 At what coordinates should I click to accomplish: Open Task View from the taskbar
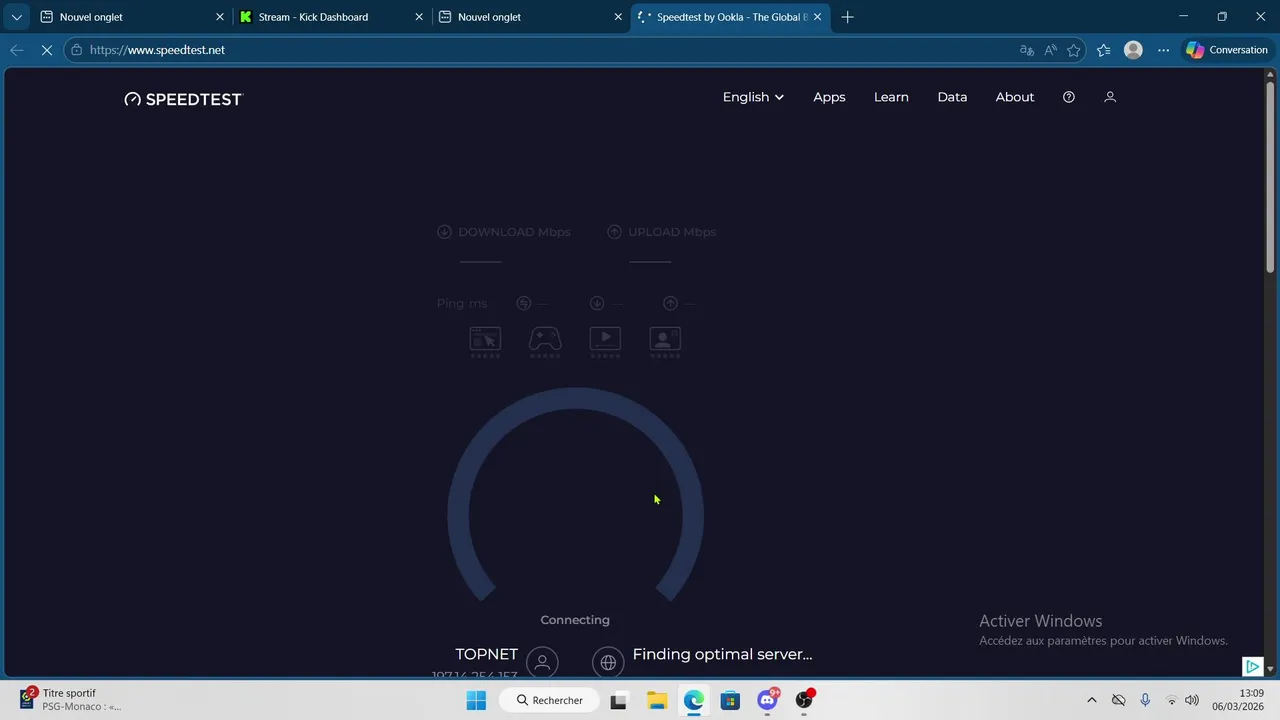[619, 700]
